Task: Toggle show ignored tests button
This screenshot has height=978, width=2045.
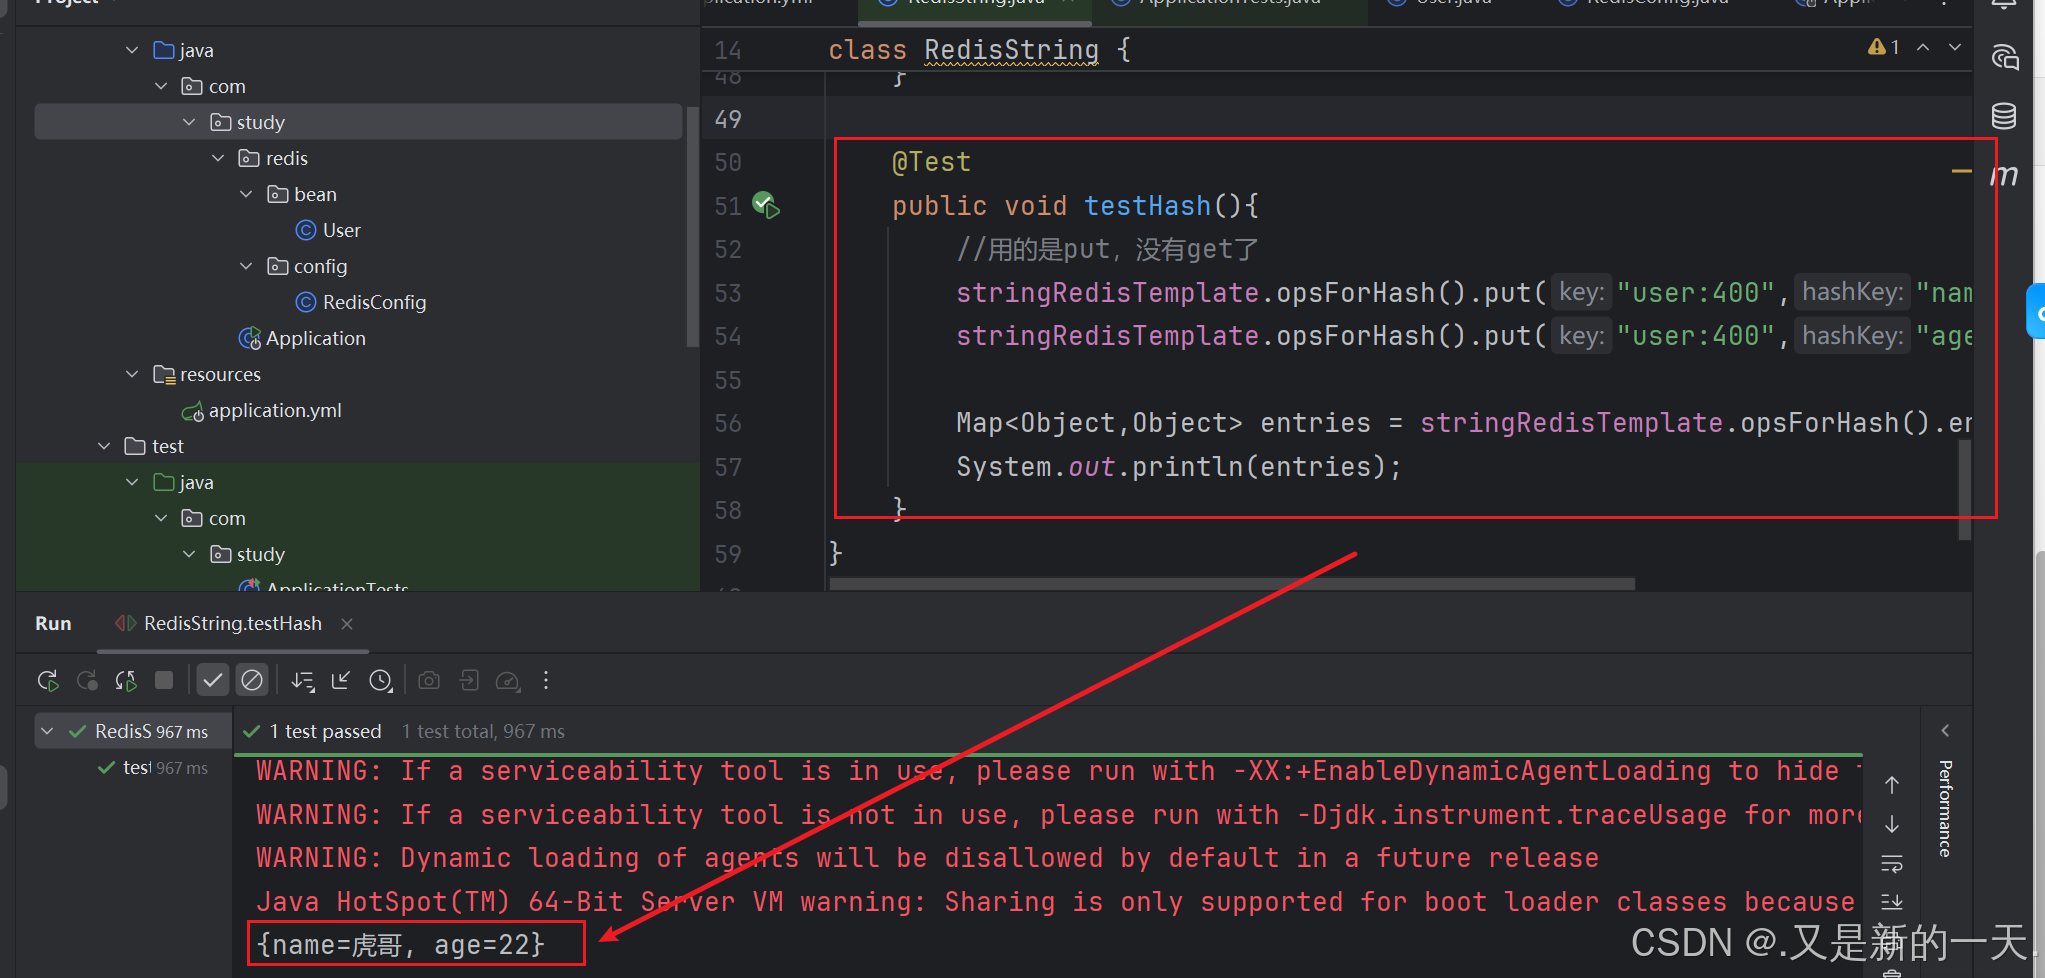Action: click(x=252, y=681)
